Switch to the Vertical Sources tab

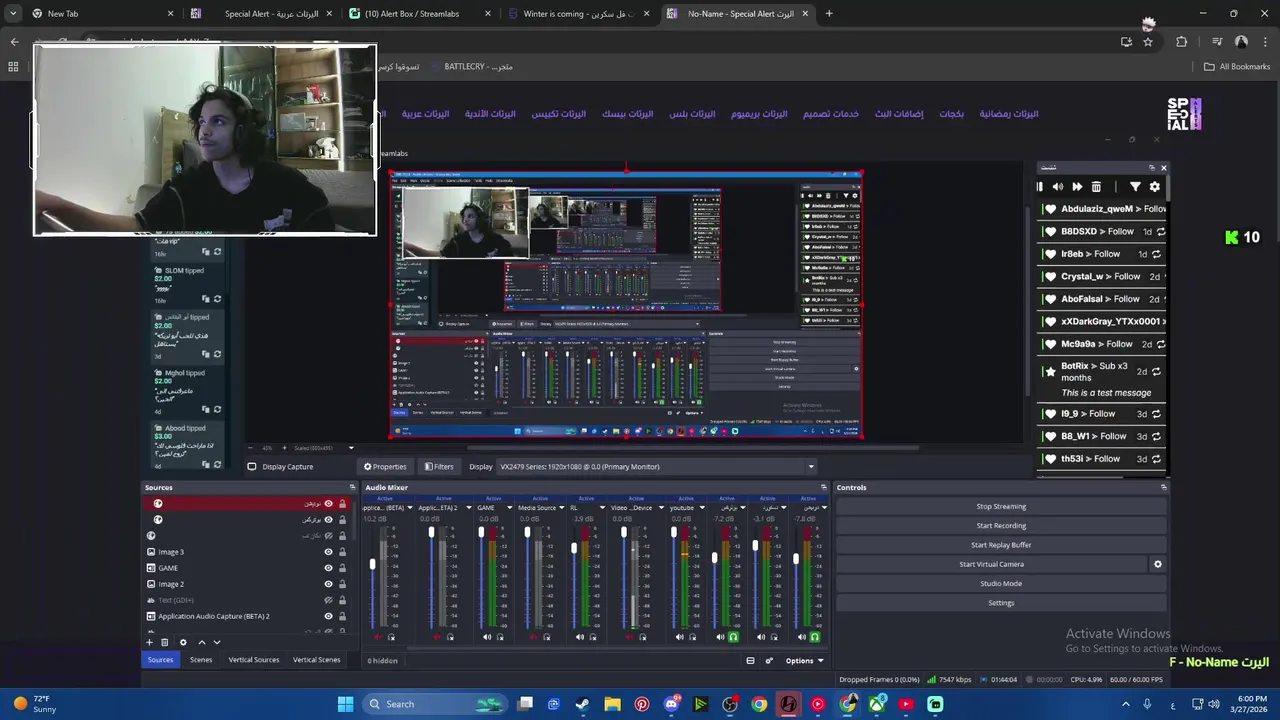pos(254,660)
